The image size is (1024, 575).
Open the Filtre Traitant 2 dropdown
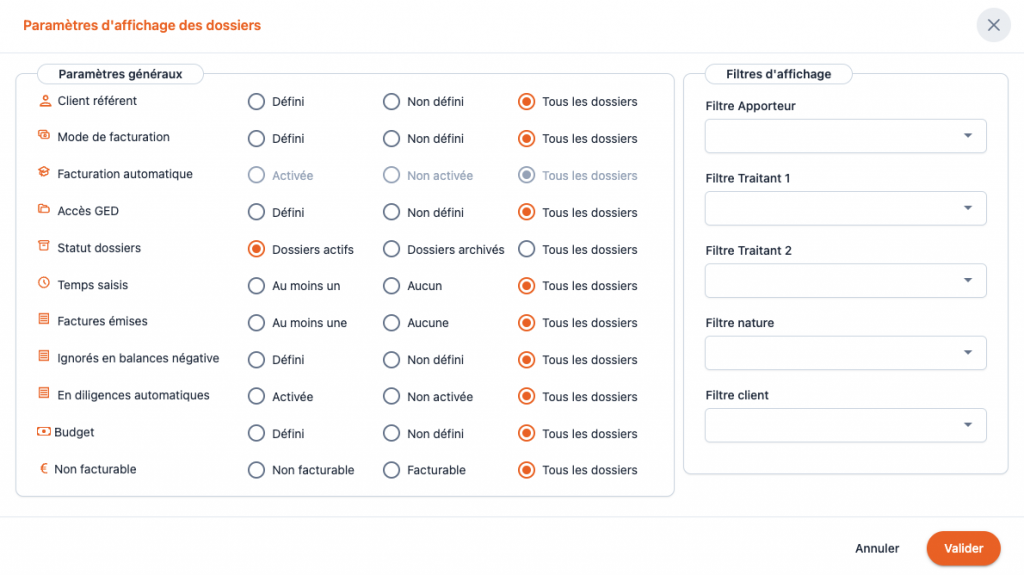pyautogui.click(x=845, y=281)
